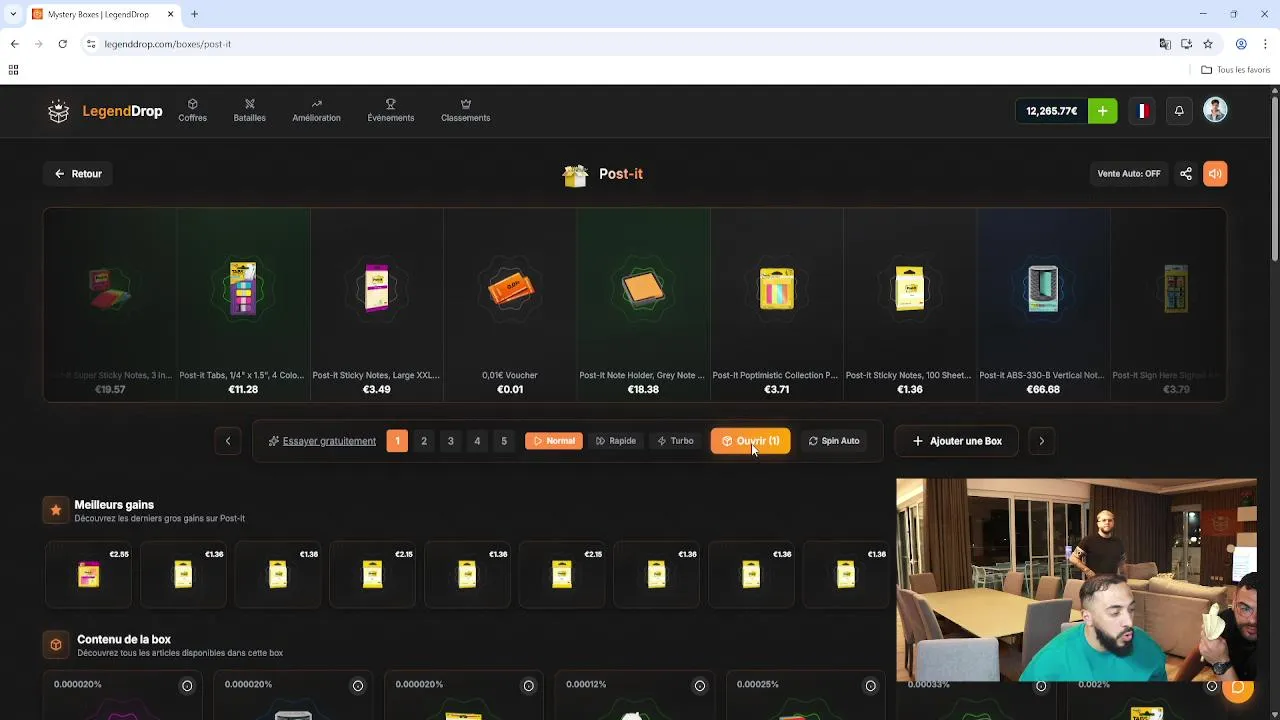Image resolution: width=1280 pixels, height=720 pixels.
Task: Share this box via share icon
Action: tap(1186, 174)
